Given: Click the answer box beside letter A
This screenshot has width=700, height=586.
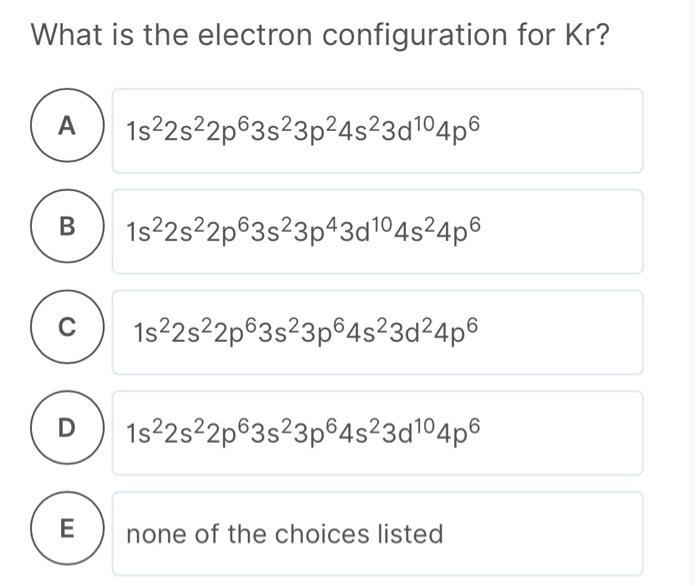Looking at the screenshot, I should coord(377,130).
